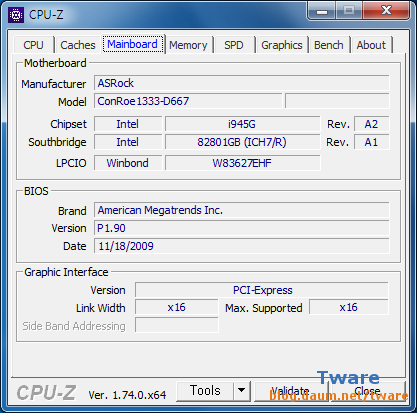Click the Graphic Interface version PCI-Express

262,290
